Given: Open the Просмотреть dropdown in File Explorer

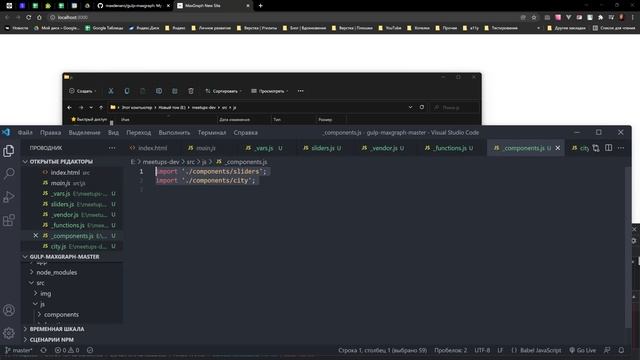Looking at the screenshot, I should 269,91.
